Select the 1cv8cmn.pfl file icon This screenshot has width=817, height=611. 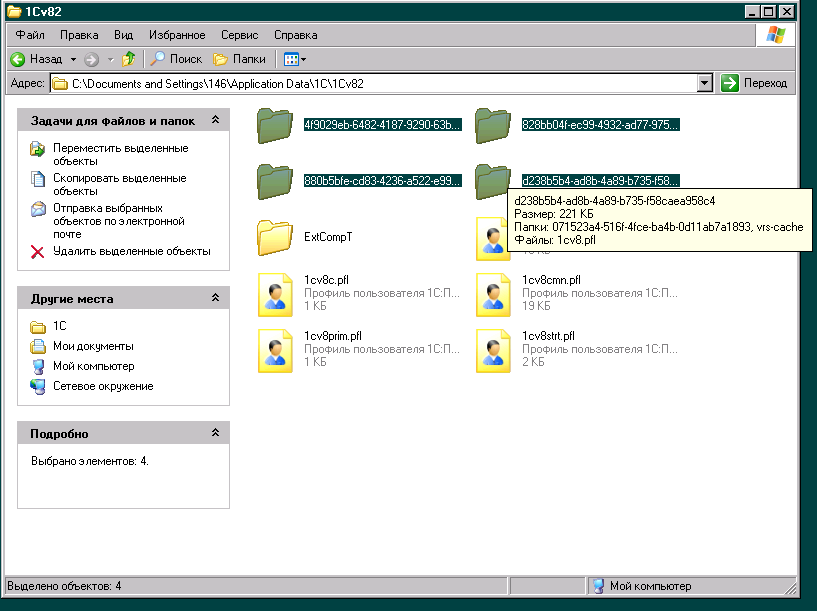(x=492, y=293)
